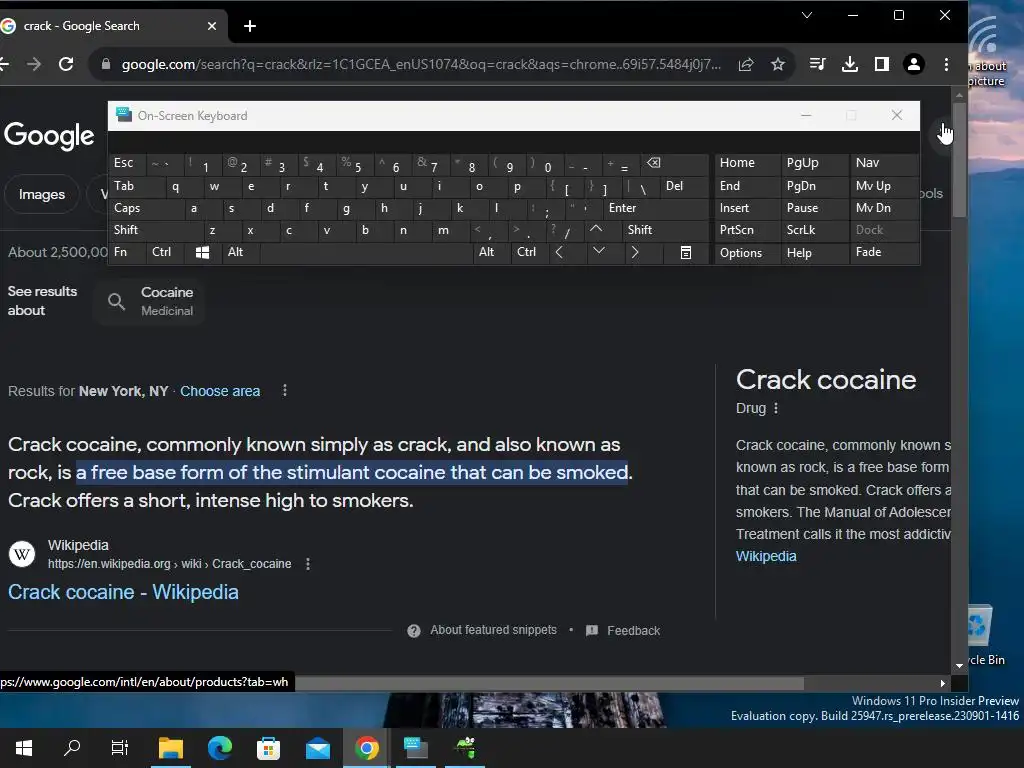Viewport: 1024px width, 768px height.
Task: Open Wikipedia link in knowledge panel
Action: click(766, 556)
